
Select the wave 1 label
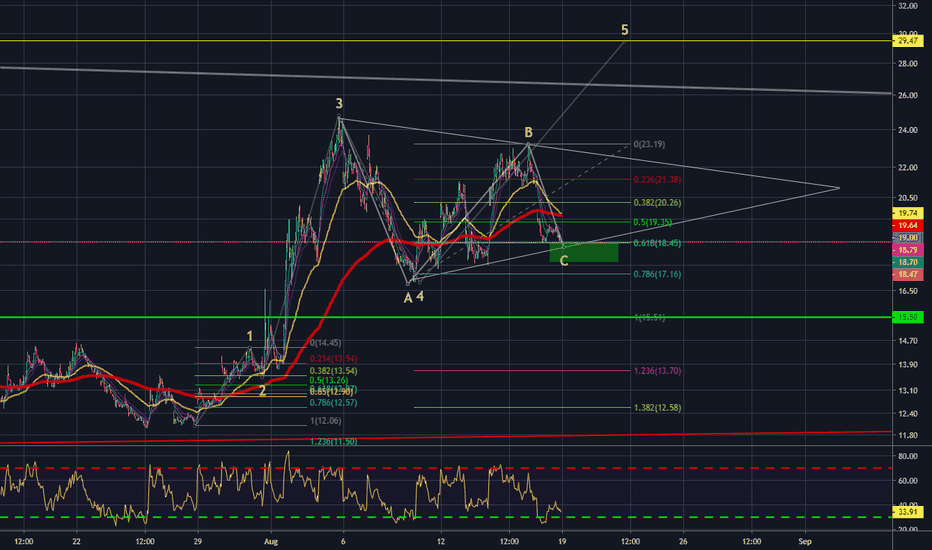coord(250,336)
